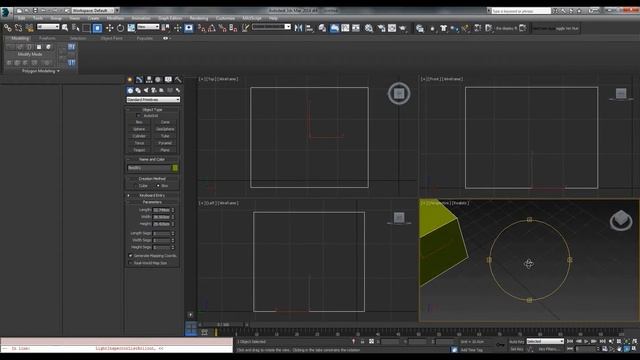Select the Cube creation method radio
Viewport: 640px width, 360px height.
(x=136, y=186)
